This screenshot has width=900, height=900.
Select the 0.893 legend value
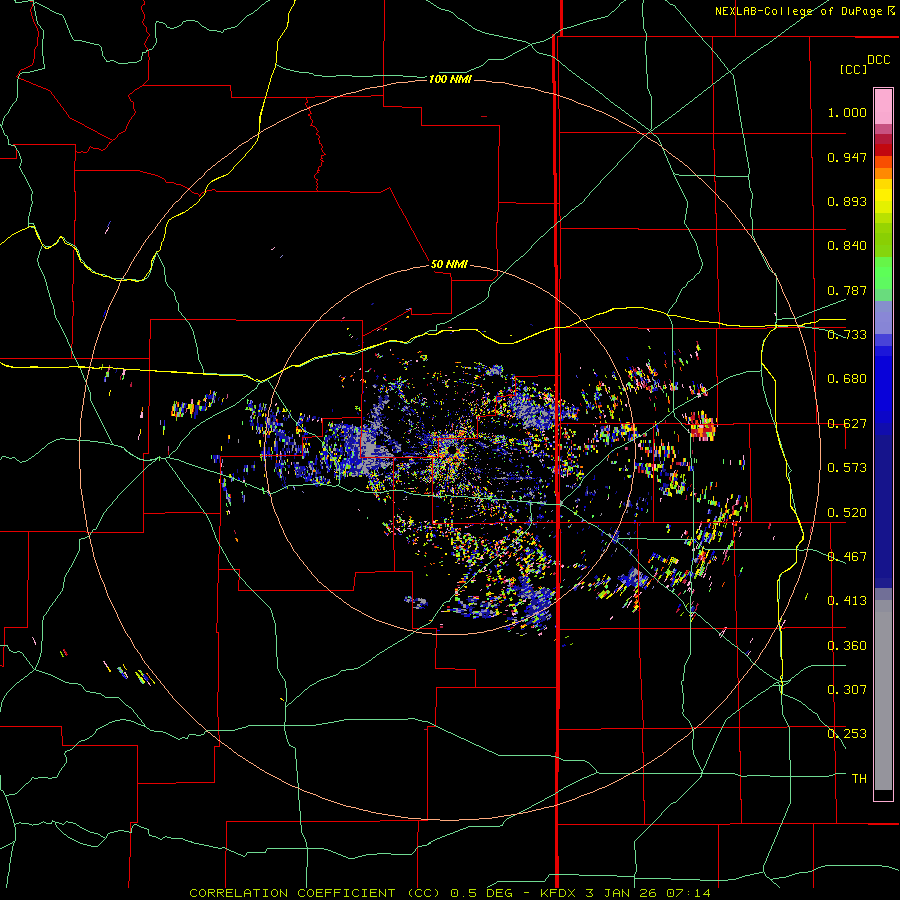tap(847, 201)
